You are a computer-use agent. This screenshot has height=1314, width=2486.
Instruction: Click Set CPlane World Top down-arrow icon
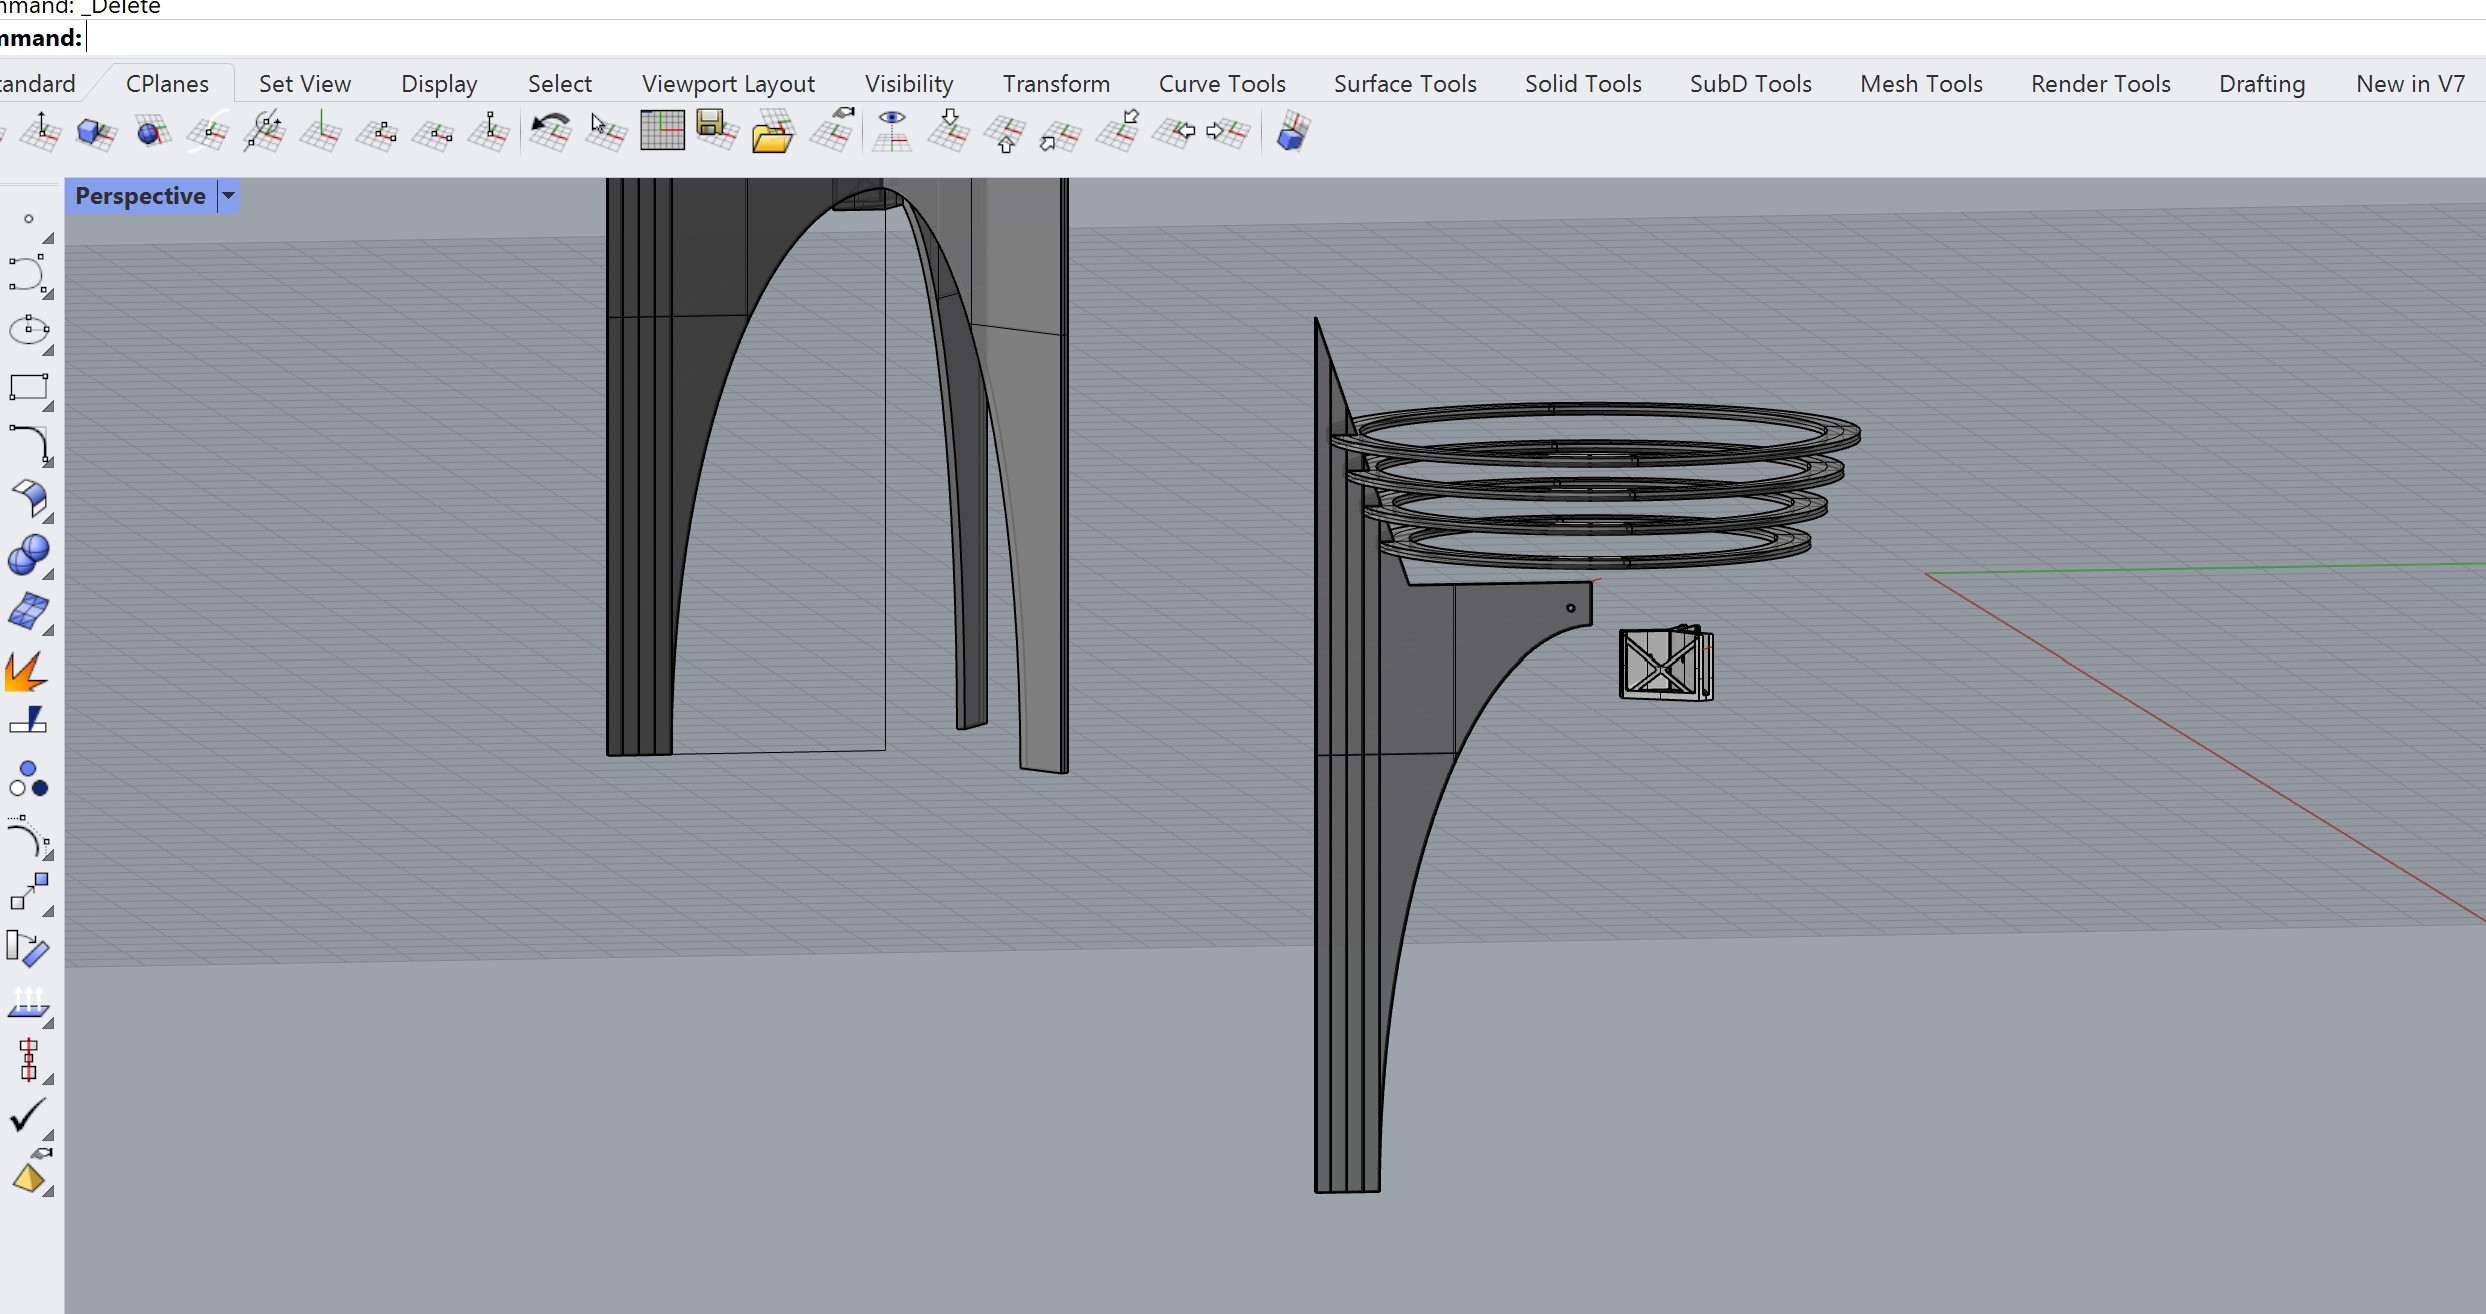pyautogui.click(x=948, y=131)
